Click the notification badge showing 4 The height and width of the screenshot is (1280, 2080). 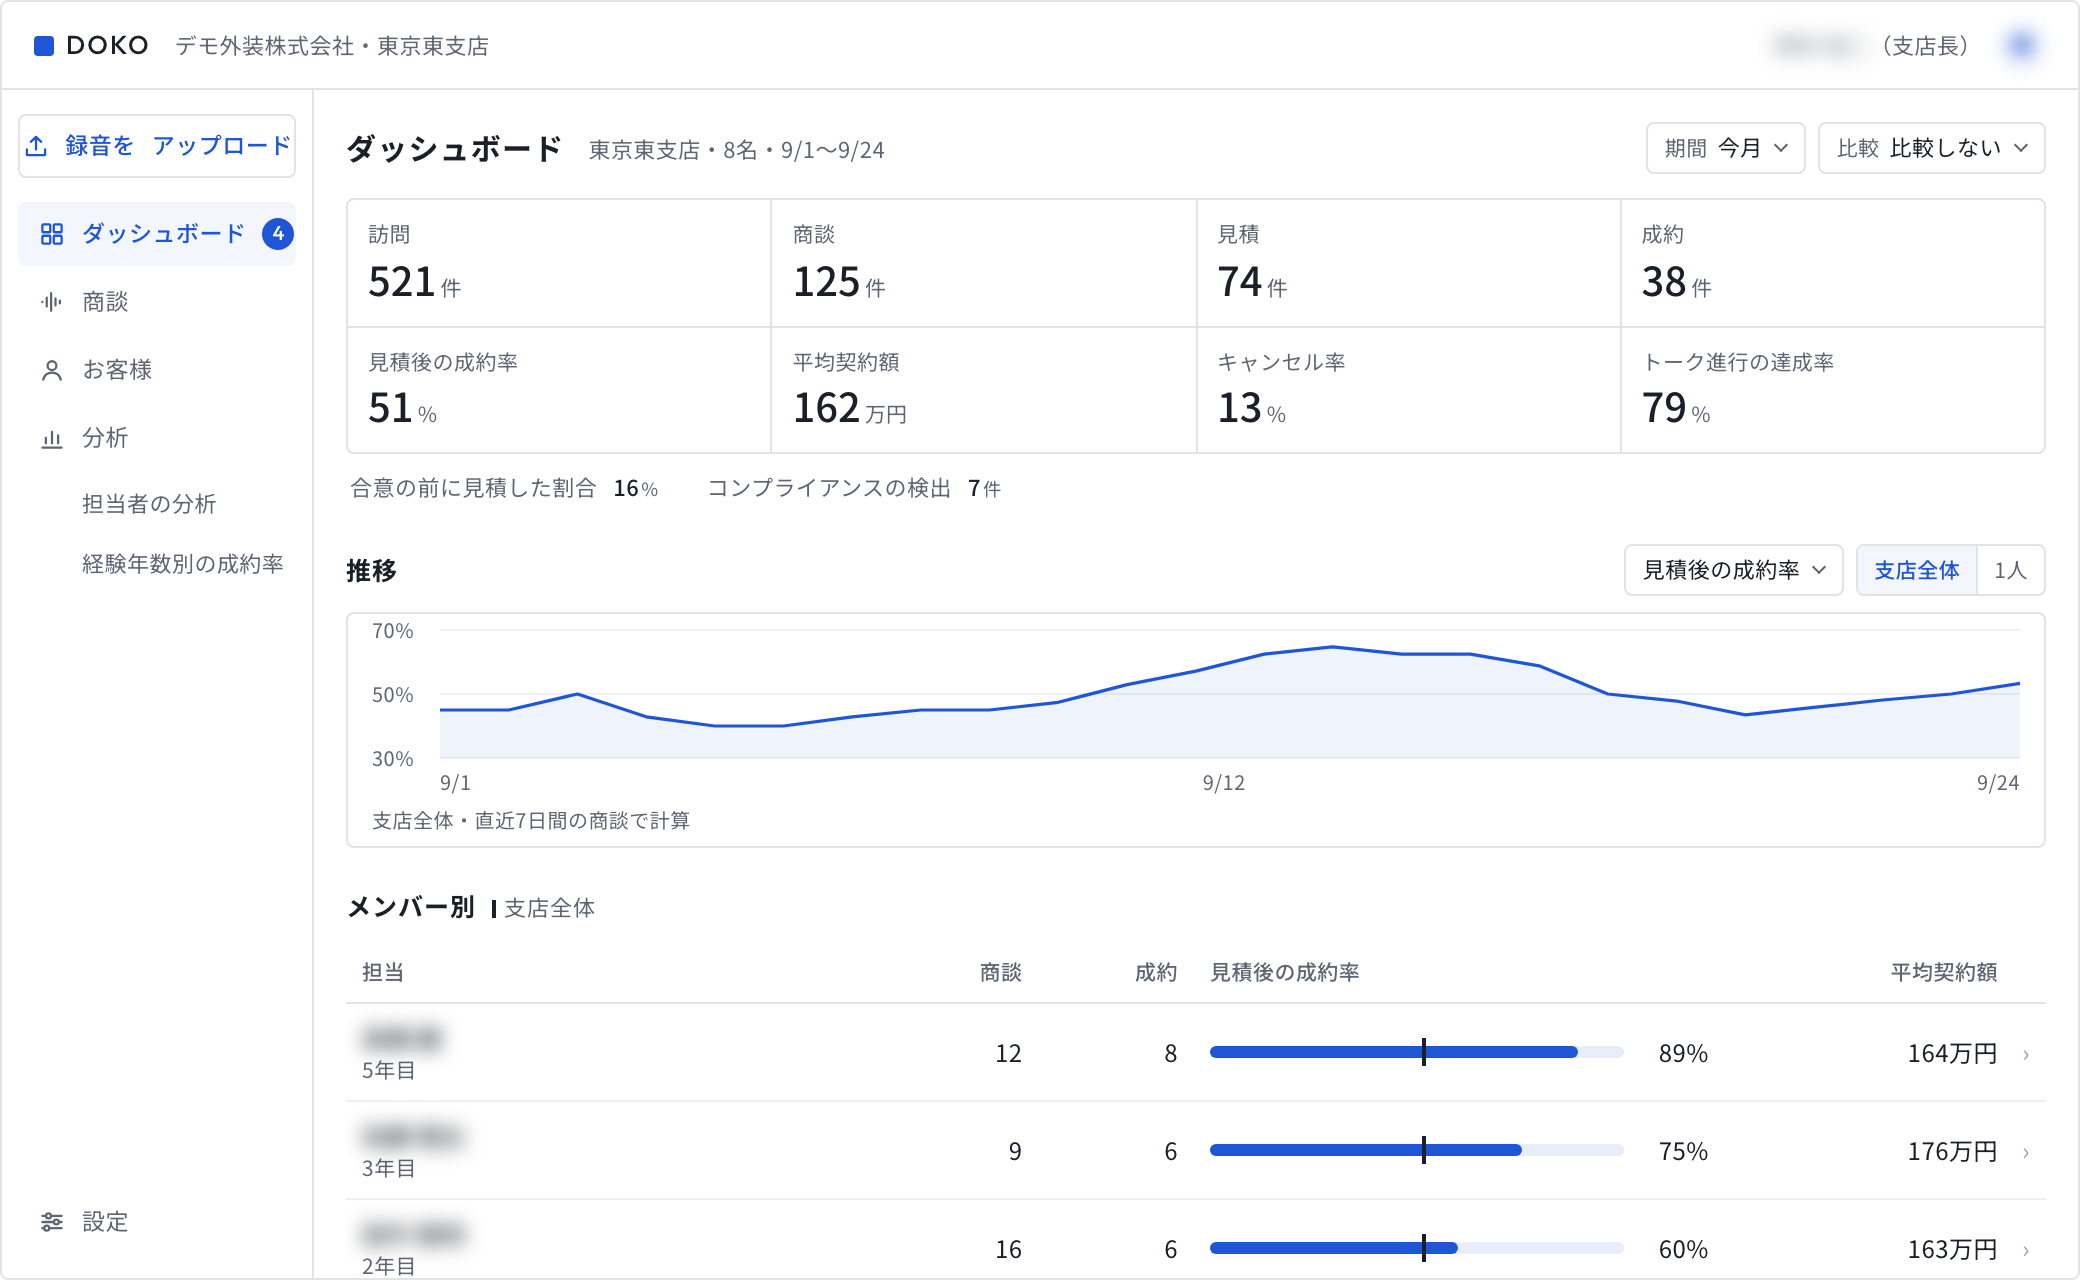point(278,234)
